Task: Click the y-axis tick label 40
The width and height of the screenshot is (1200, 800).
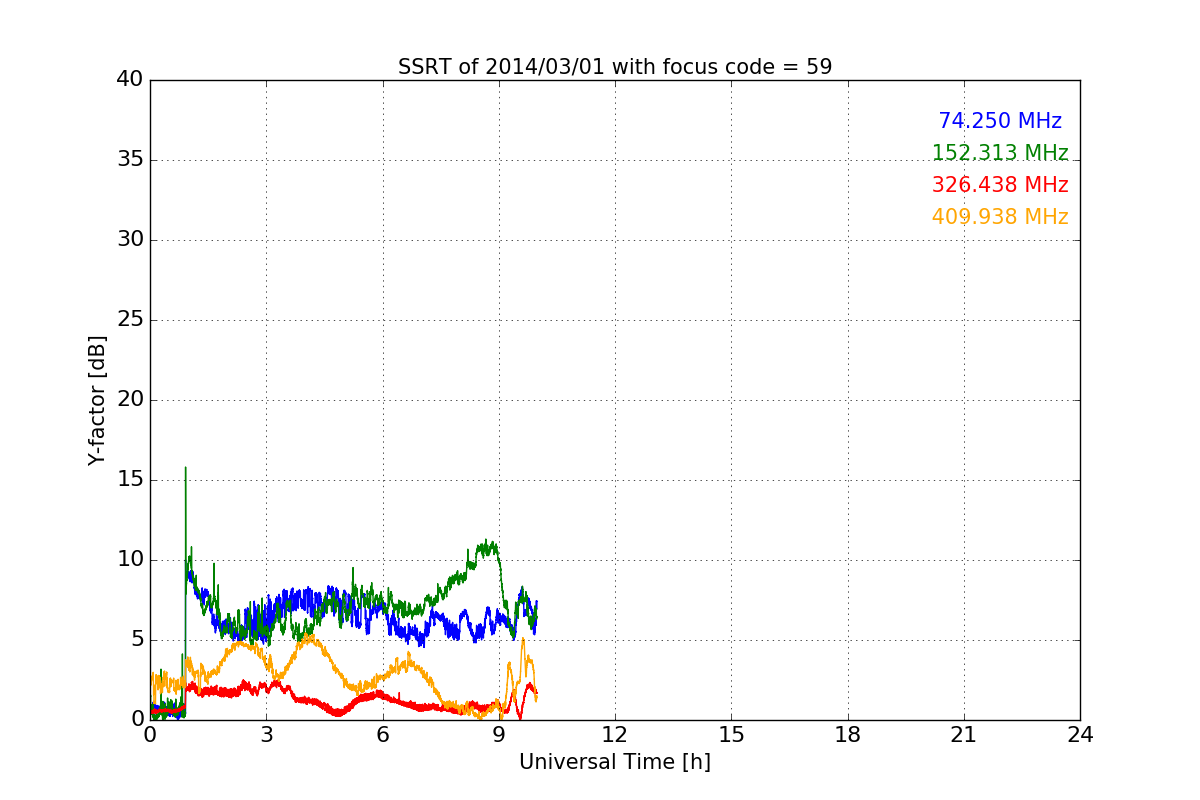Action: click(130, 80)
